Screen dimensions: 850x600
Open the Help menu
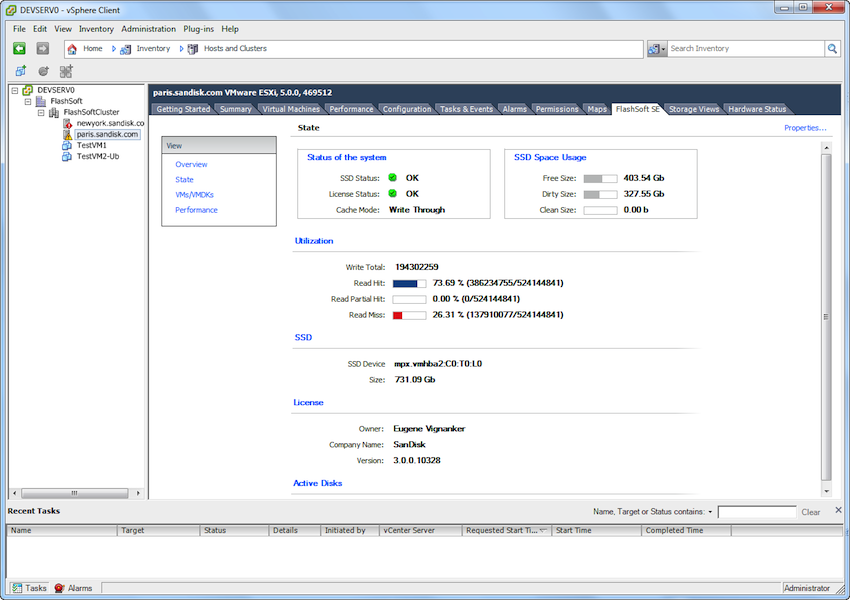[230, 29]
